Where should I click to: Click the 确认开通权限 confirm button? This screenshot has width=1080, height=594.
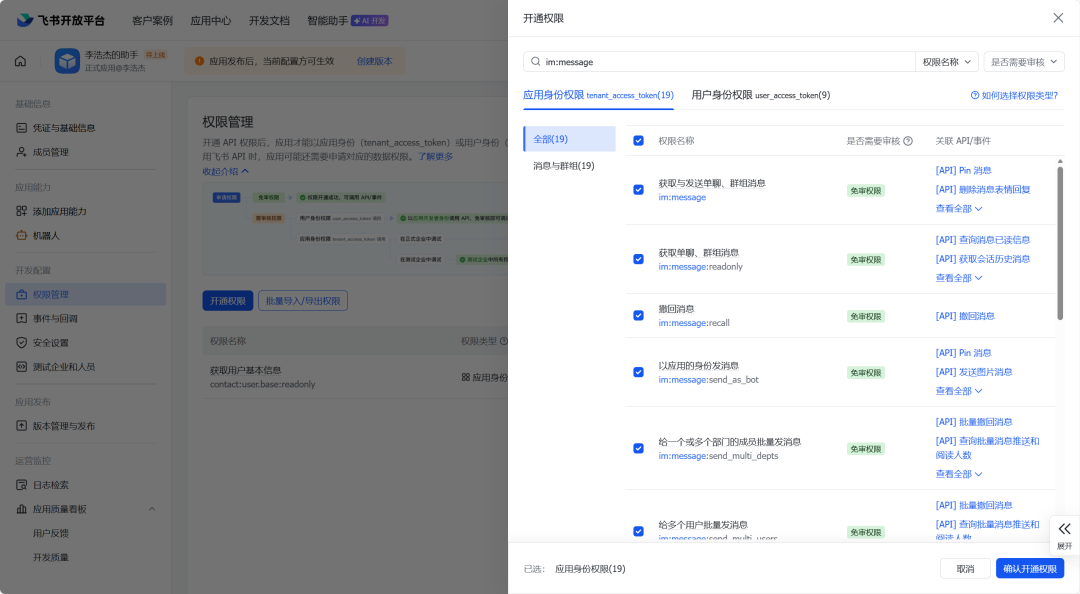(1031, 567)
